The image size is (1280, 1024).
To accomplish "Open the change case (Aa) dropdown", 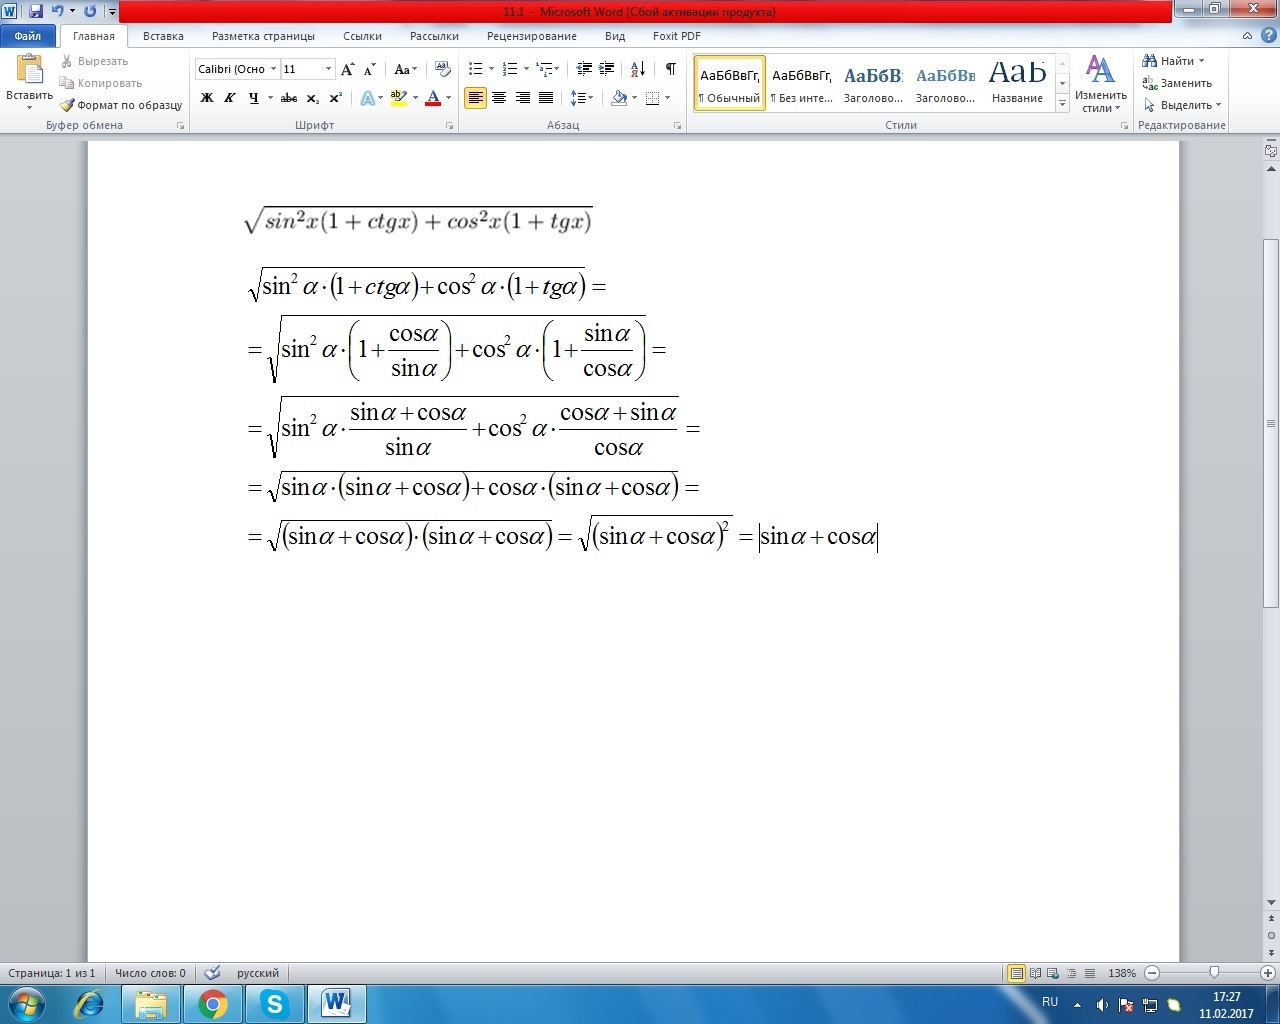I will 405,69.
